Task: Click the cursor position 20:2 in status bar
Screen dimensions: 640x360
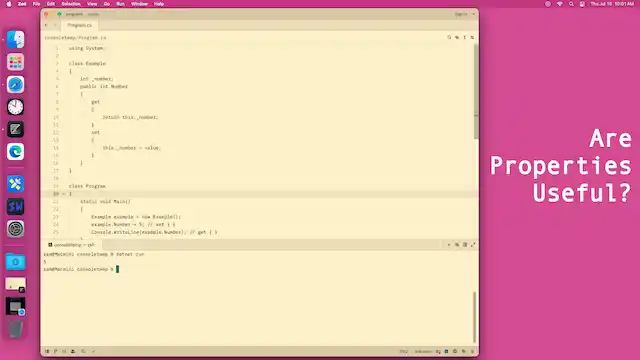Action: point(403,351)
